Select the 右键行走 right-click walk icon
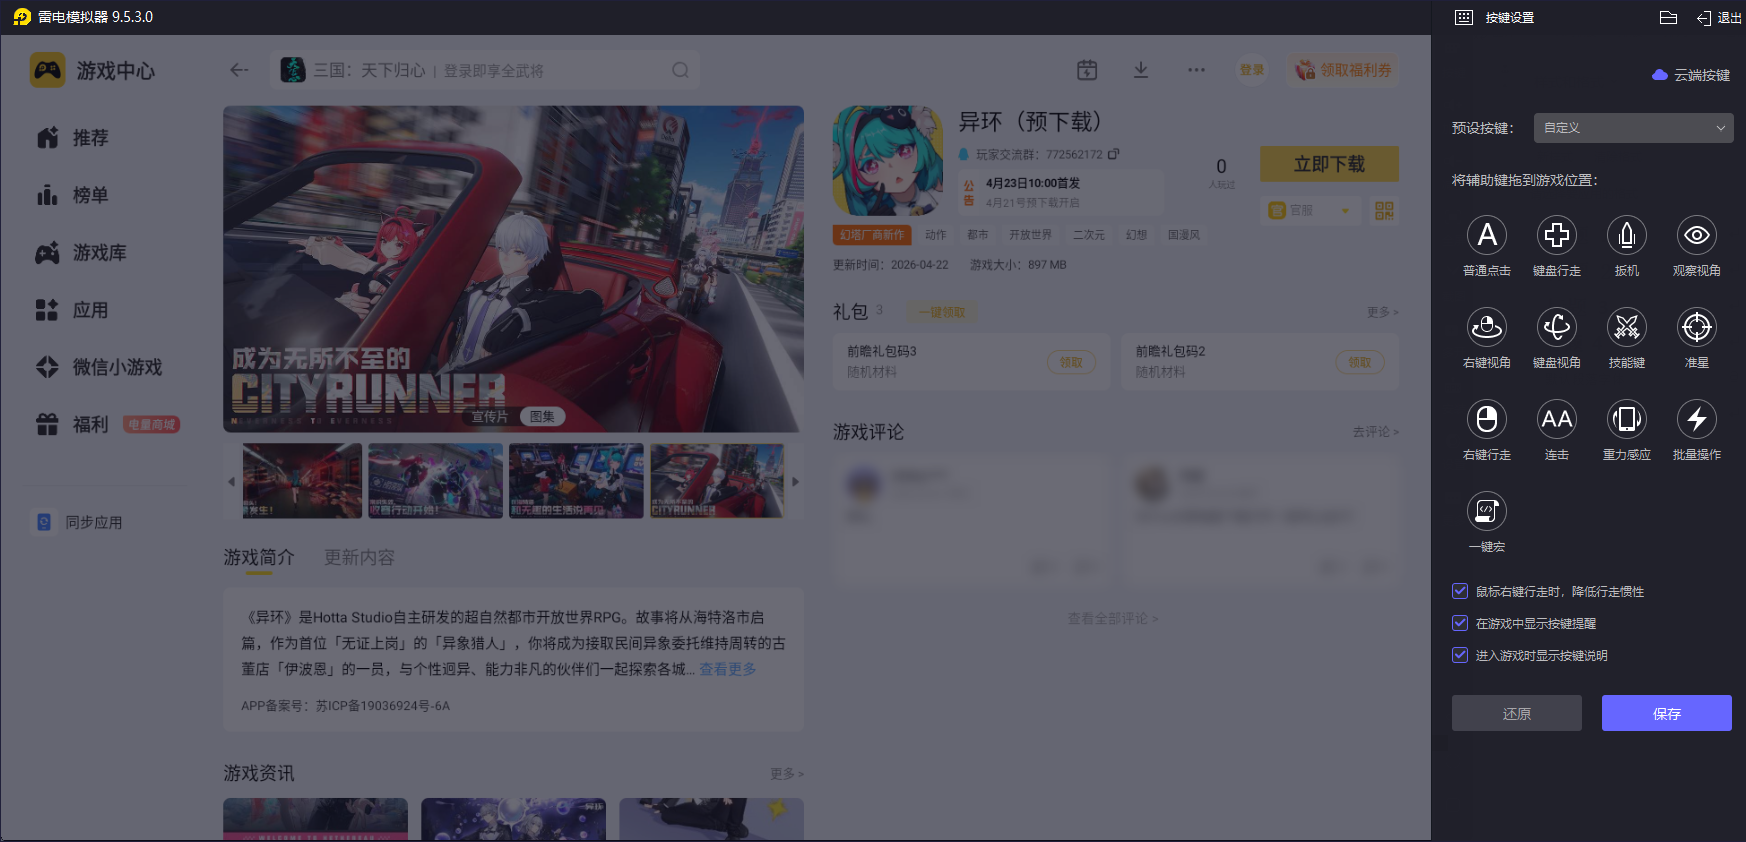The height and width of the screenshot is (842, 1746). click(x=1487, y=419)
